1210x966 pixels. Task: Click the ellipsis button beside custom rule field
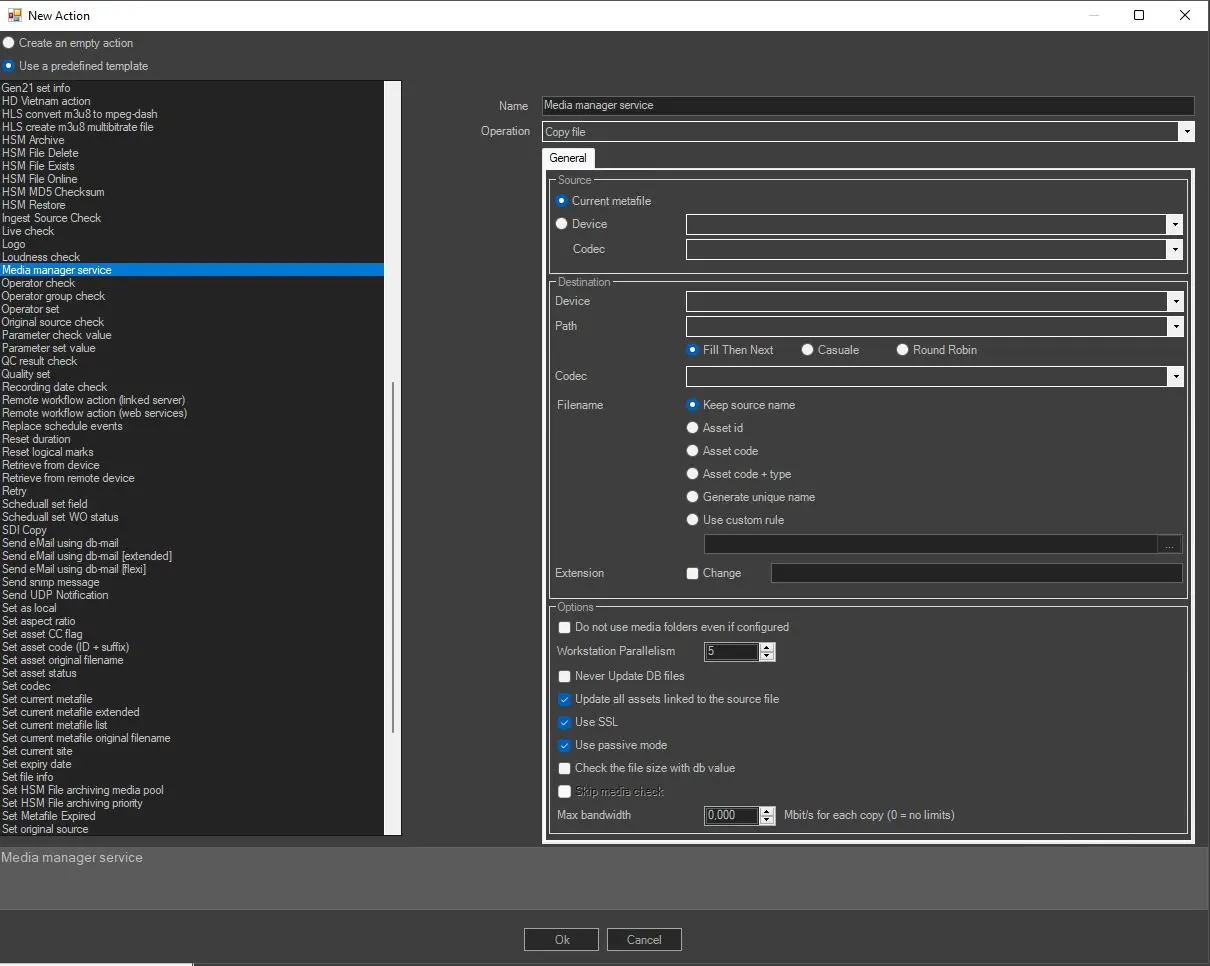coord(1170,545)
